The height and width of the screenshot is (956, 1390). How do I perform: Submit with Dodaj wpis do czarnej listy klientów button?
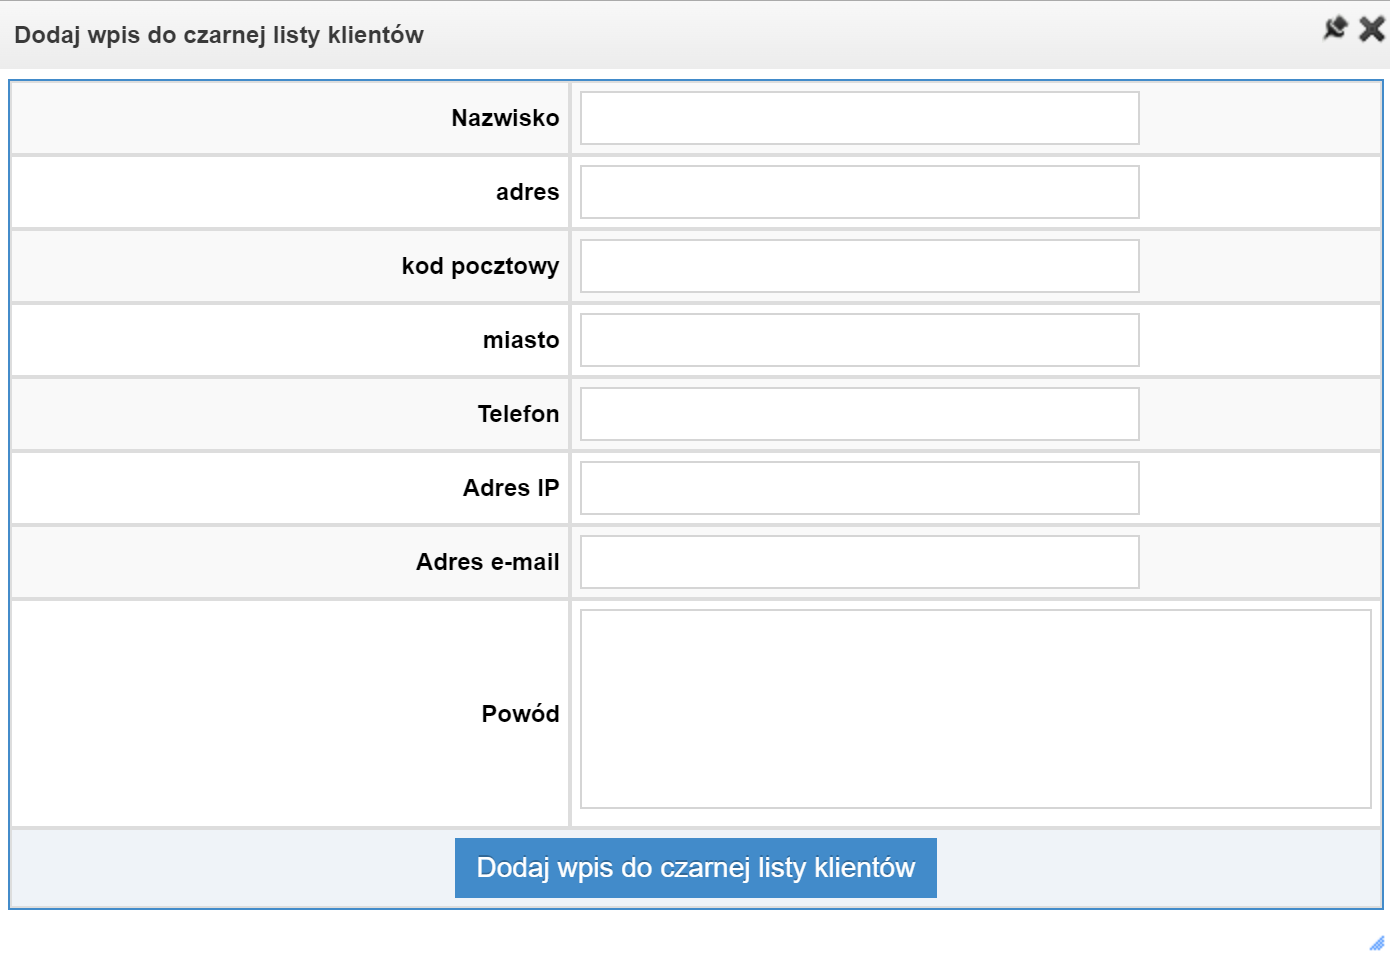tap(696, 868)
